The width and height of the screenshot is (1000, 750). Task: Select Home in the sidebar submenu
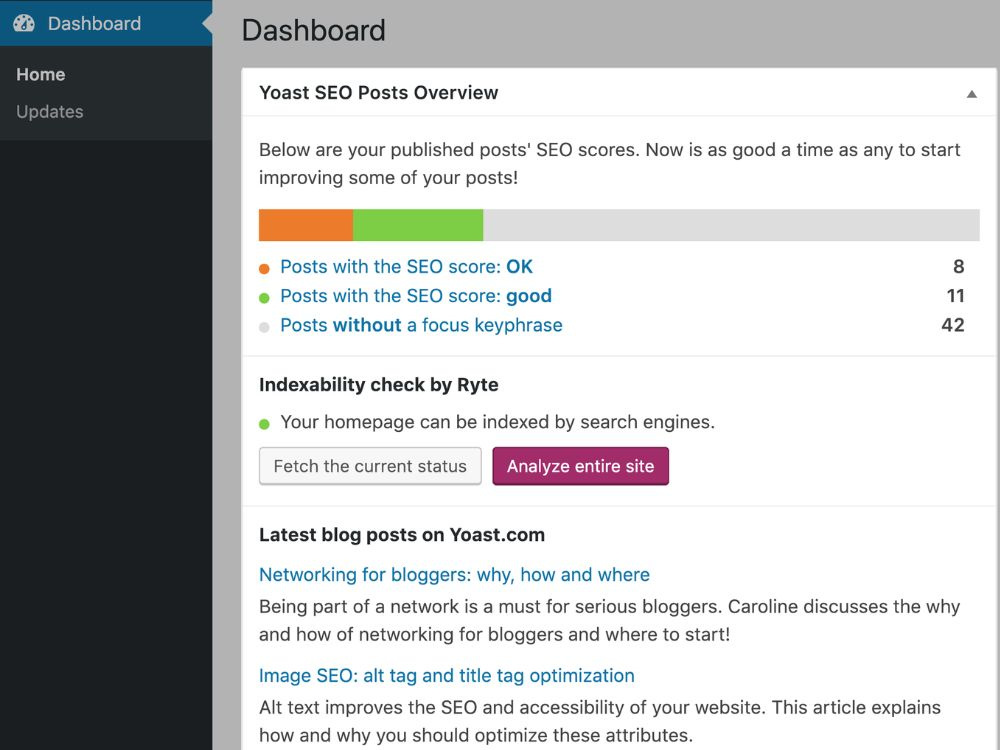41,75
